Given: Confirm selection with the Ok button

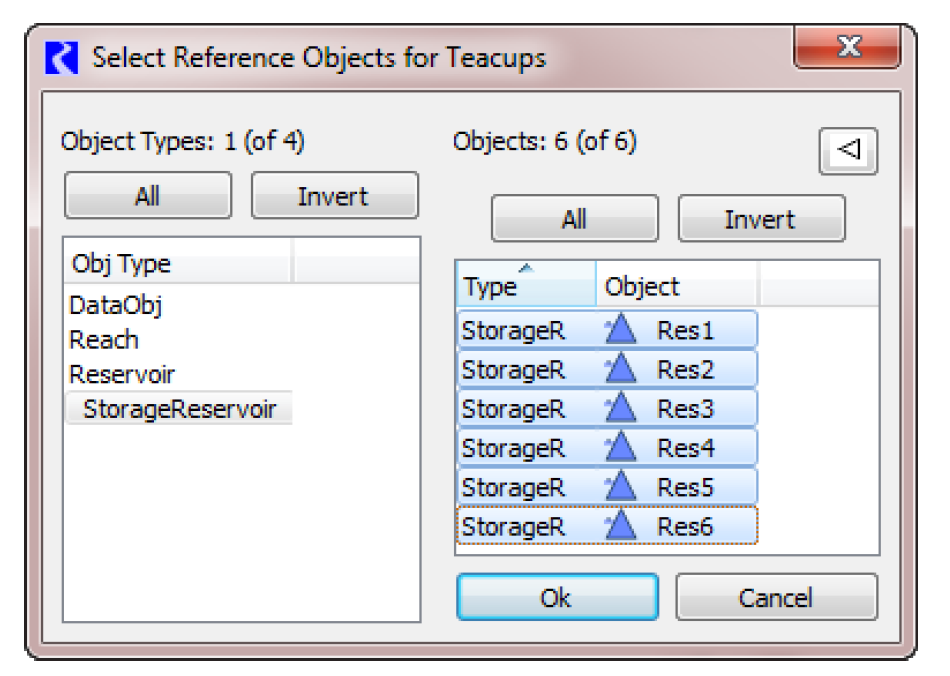Looking at the screenshot, I should coord(556,597).
